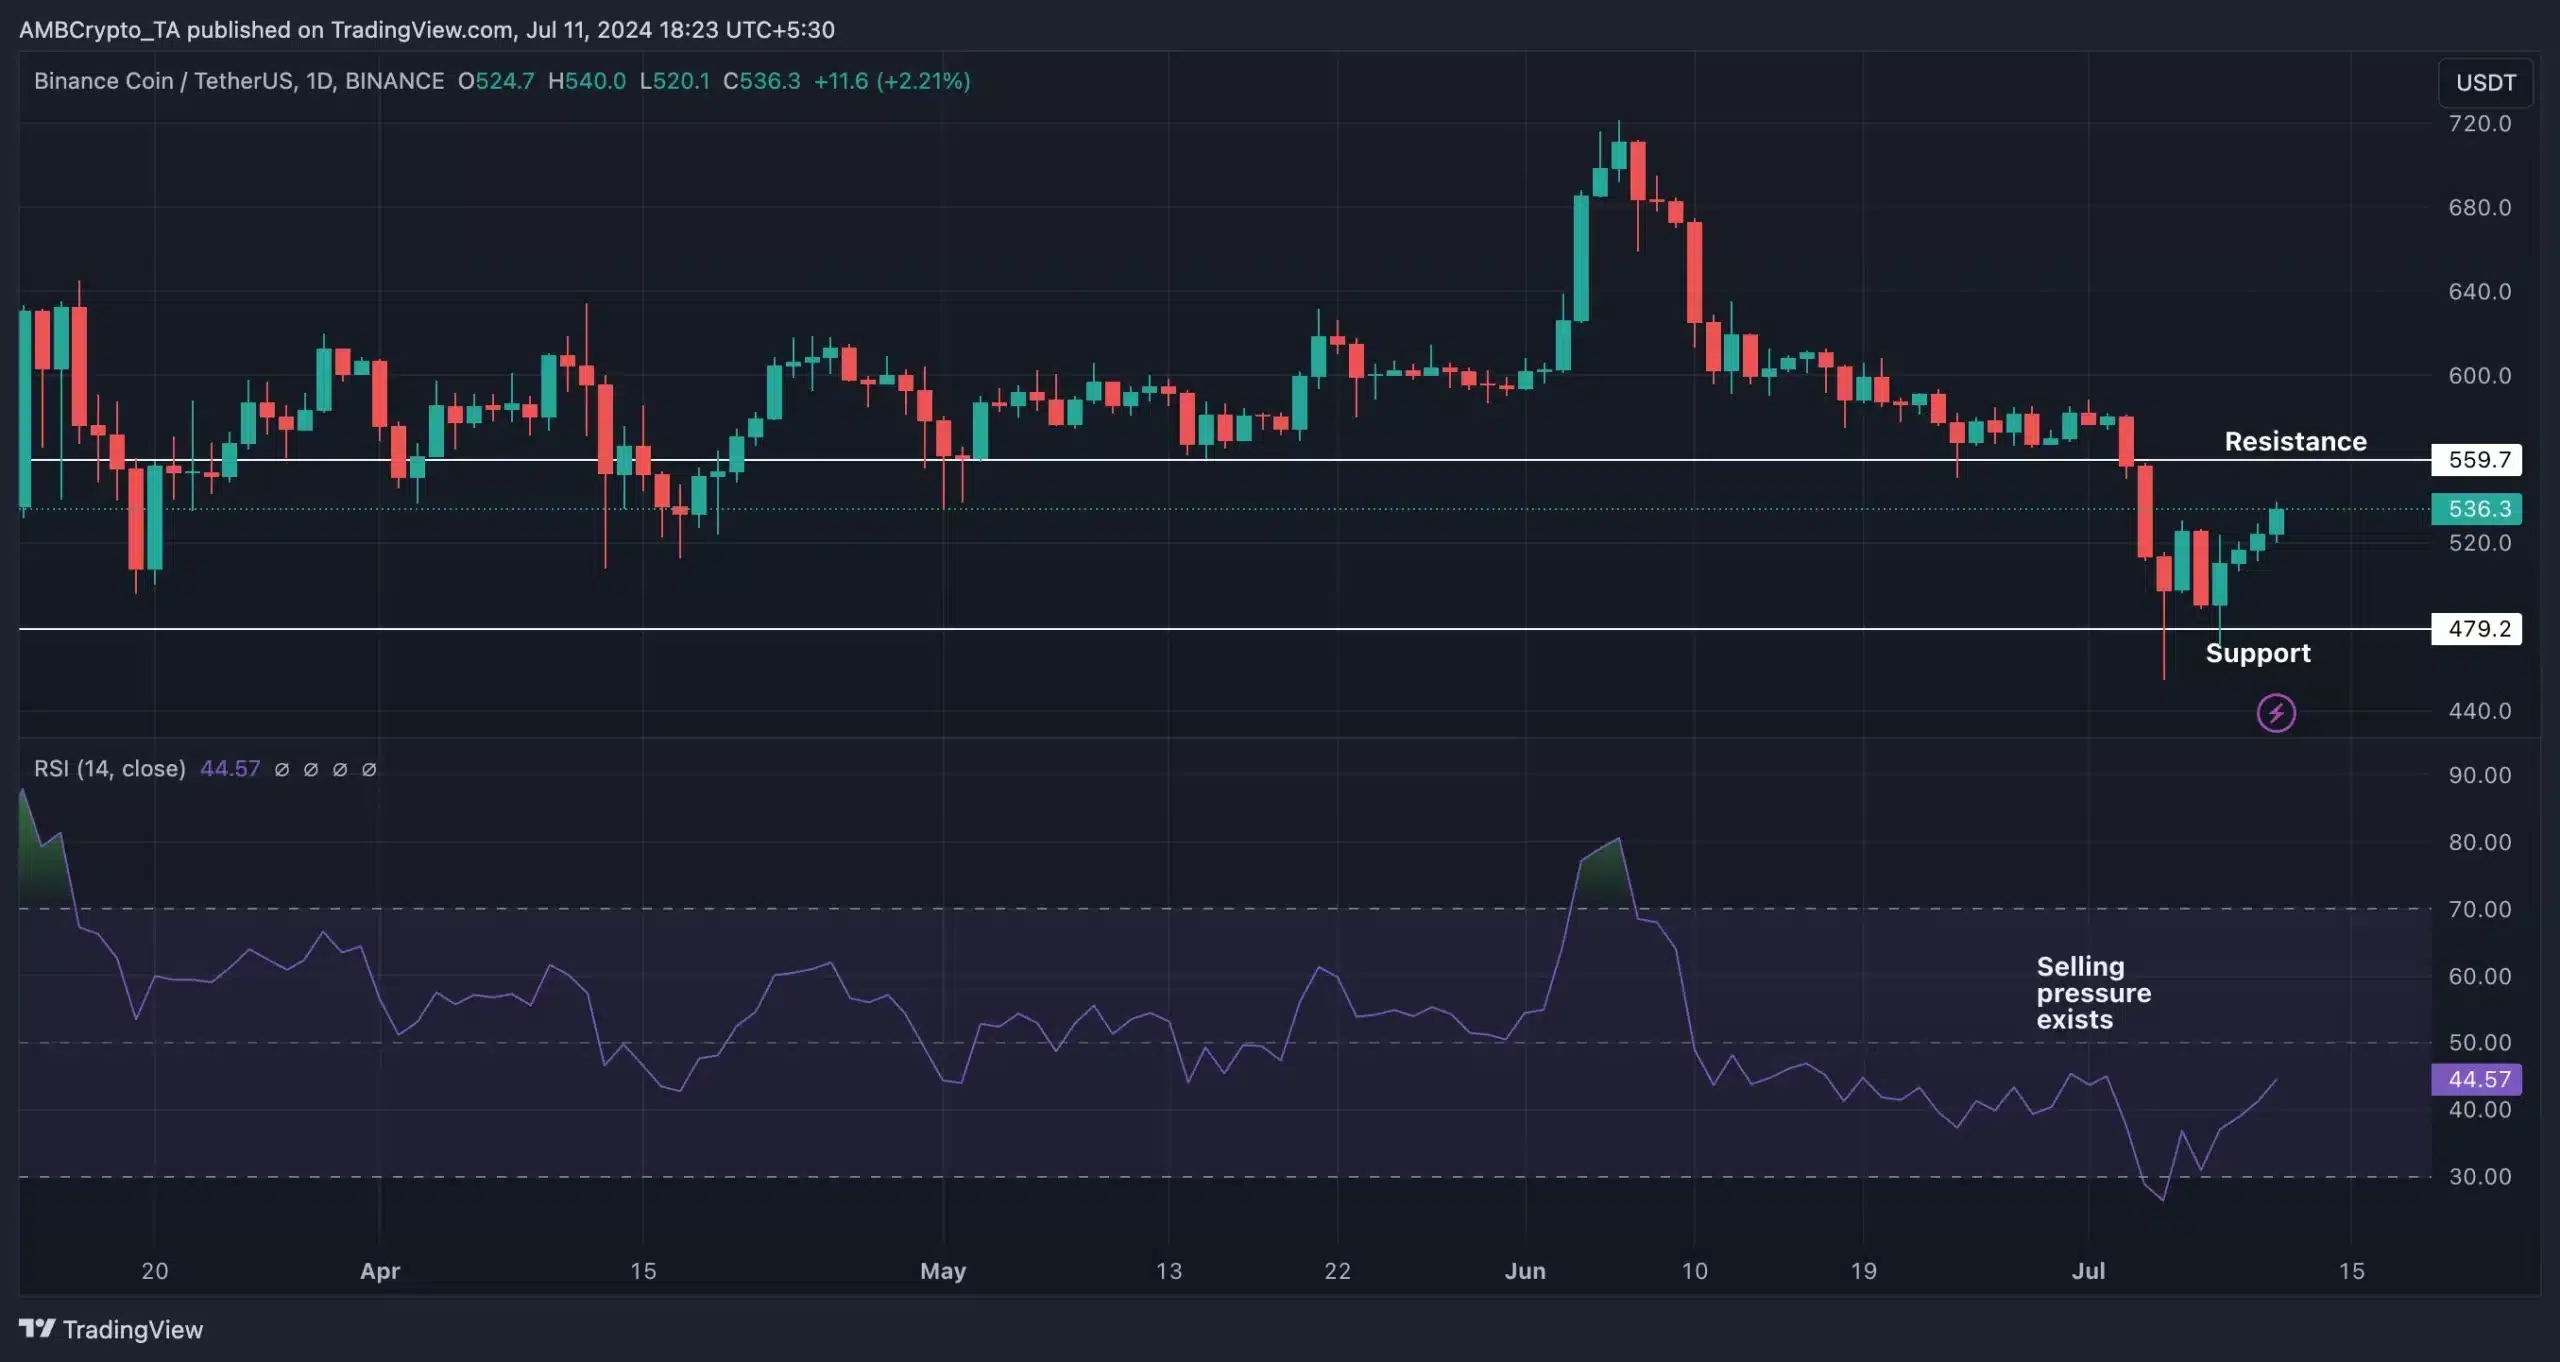The height and width of the screenshot is (1362, 2560).
Task: Click the open price O524.7
Action: [496, 81]
